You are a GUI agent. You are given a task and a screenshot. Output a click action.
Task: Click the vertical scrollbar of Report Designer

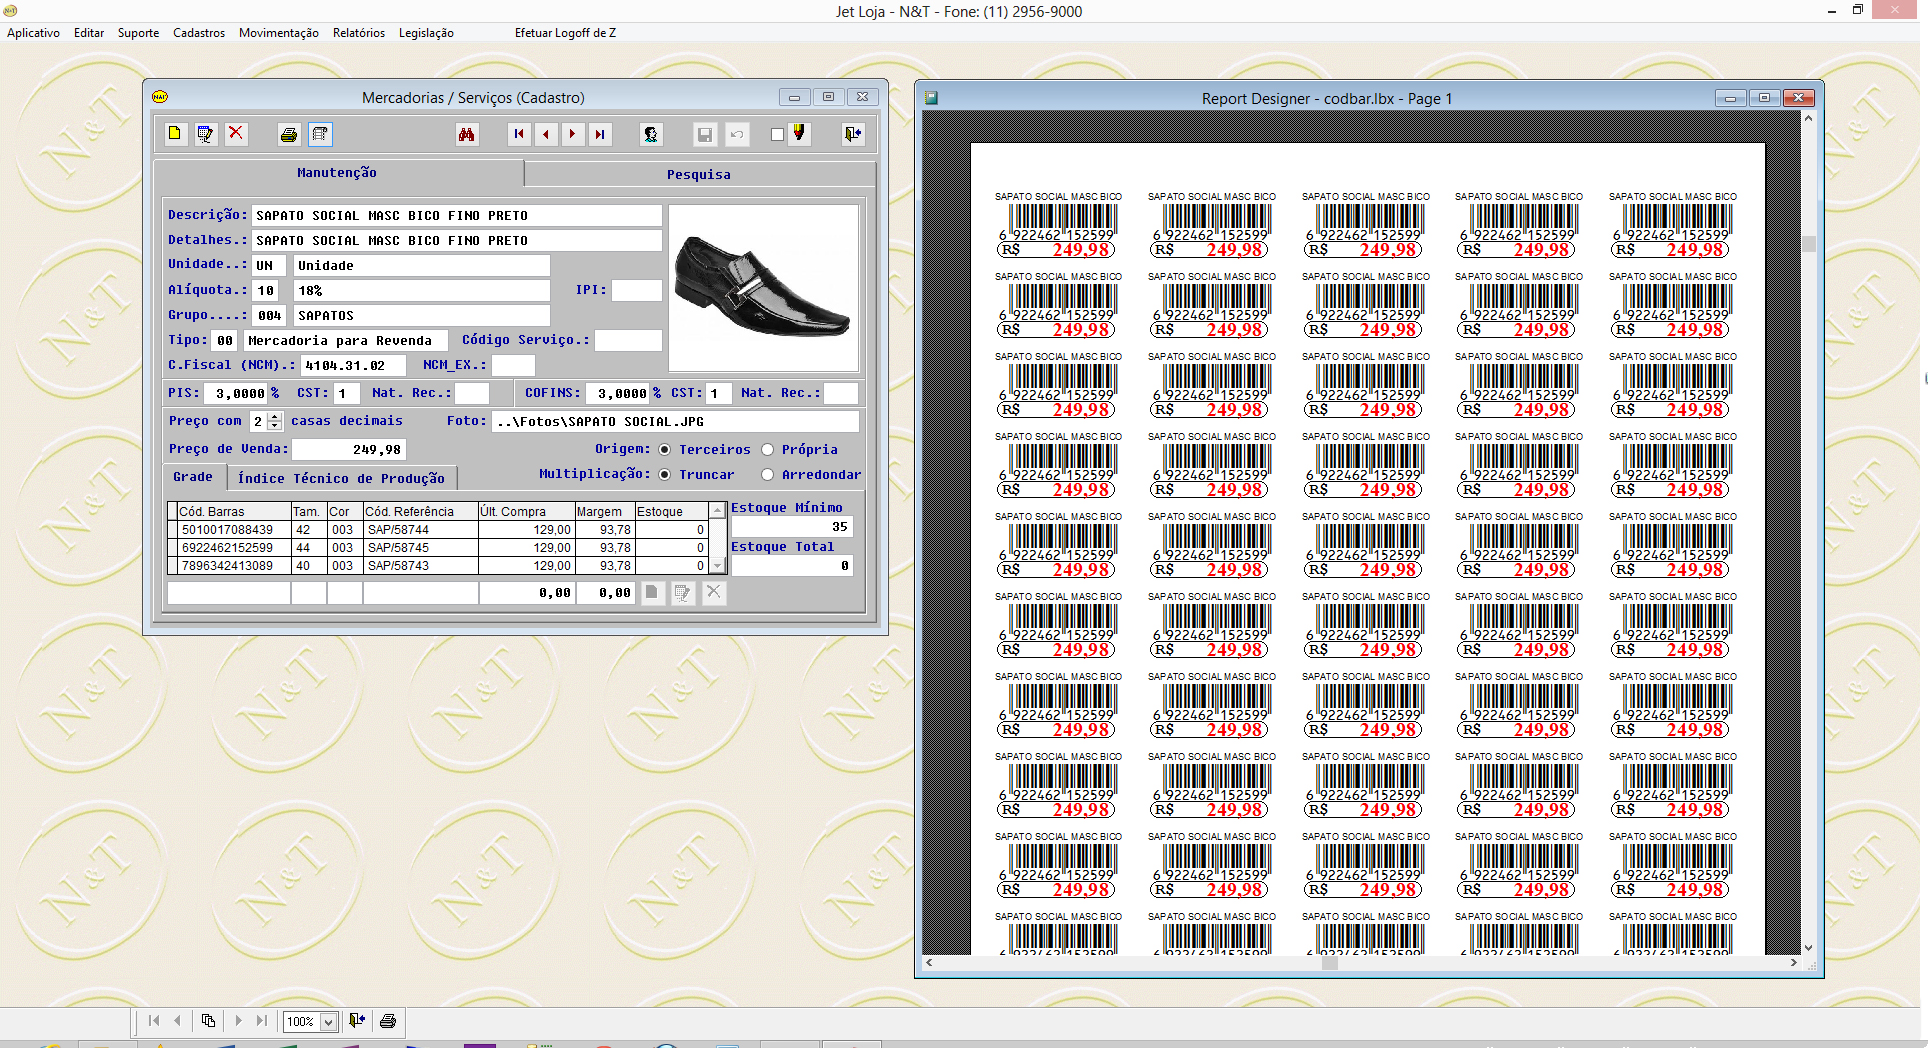[1808, 533]
